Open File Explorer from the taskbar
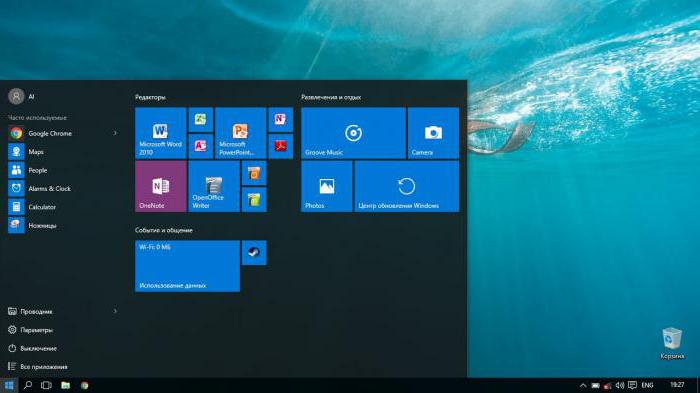The width and height of the screenshot is (700, 393). click(x=66, y=385)
